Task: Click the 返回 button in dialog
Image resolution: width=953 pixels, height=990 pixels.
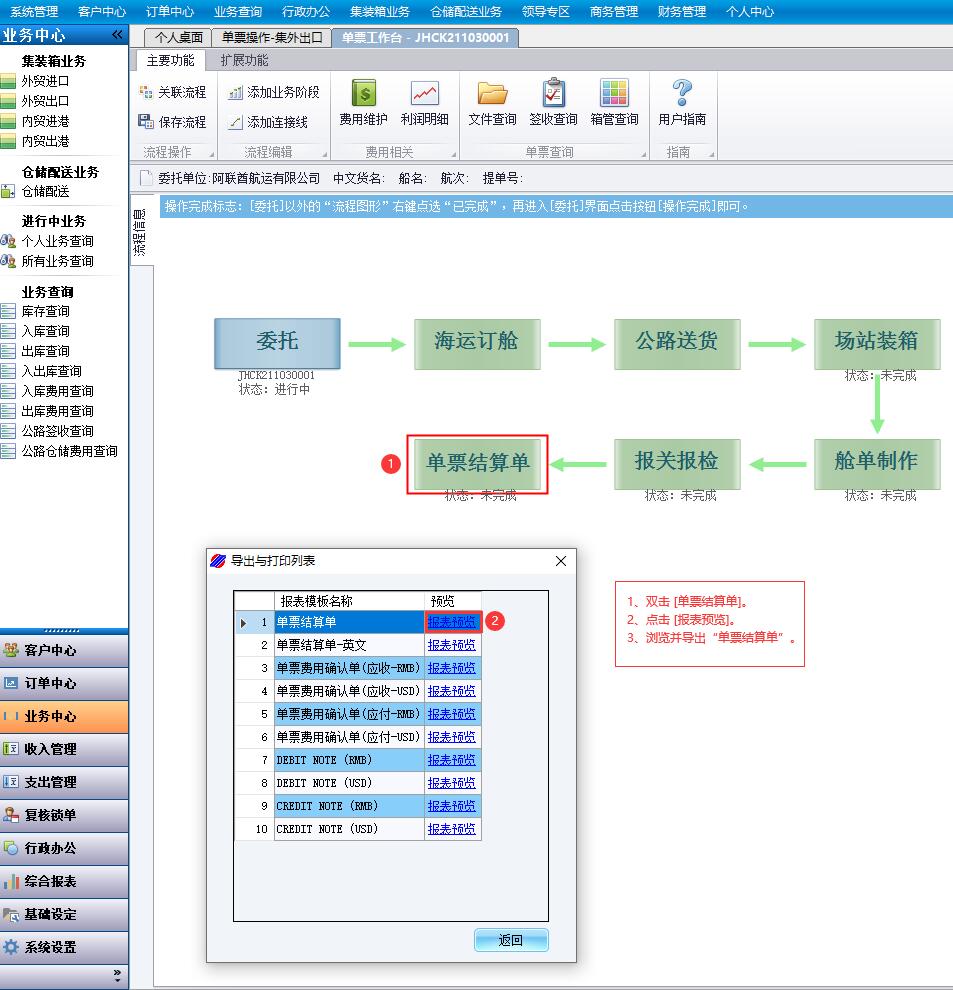Action: click(x=511, y=940)
